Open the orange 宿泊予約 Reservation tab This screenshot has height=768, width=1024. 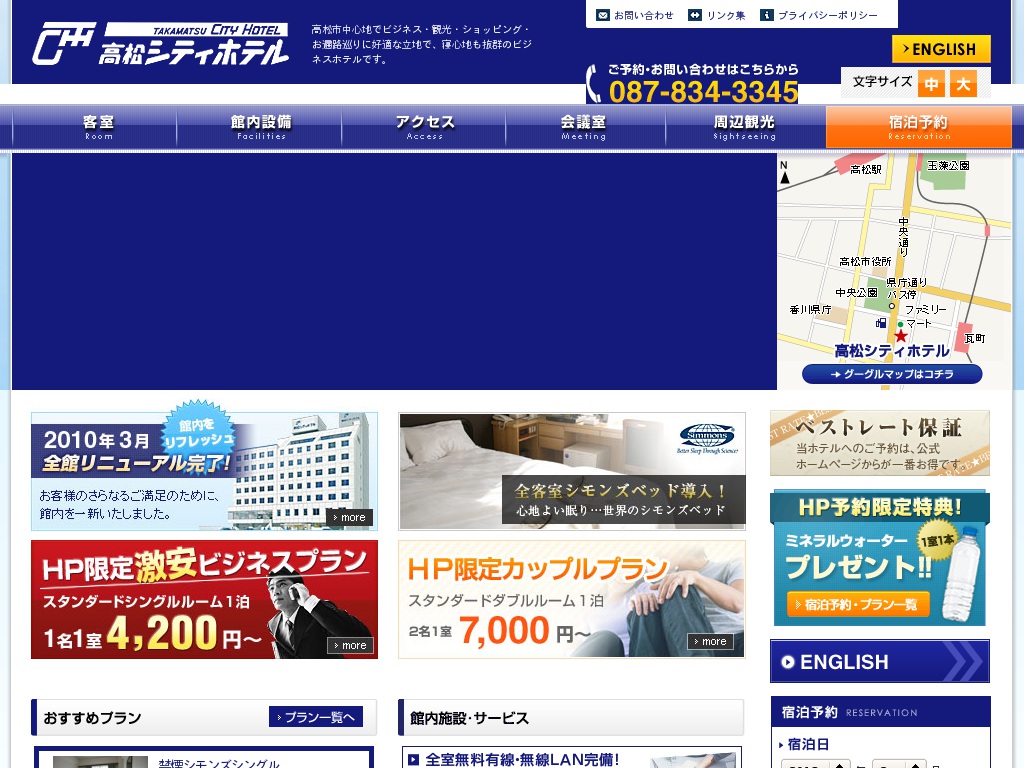click(919, 127)
